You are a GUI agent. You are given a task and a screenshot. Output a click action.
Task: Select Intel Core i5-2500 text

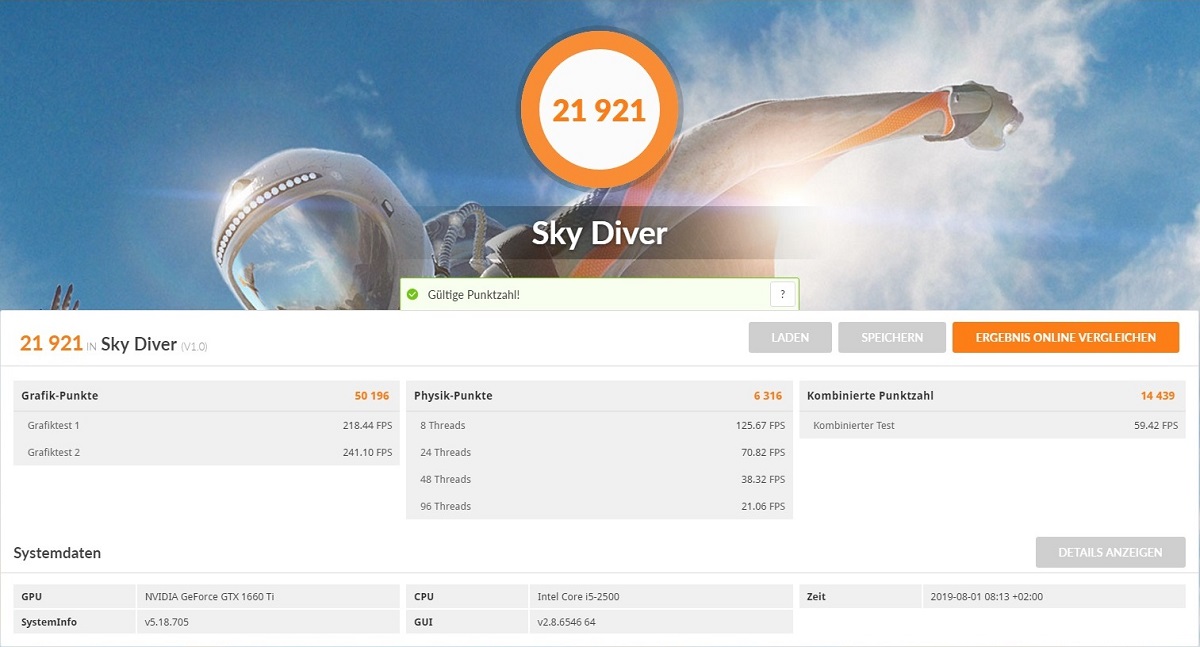(x=579, y=597)
